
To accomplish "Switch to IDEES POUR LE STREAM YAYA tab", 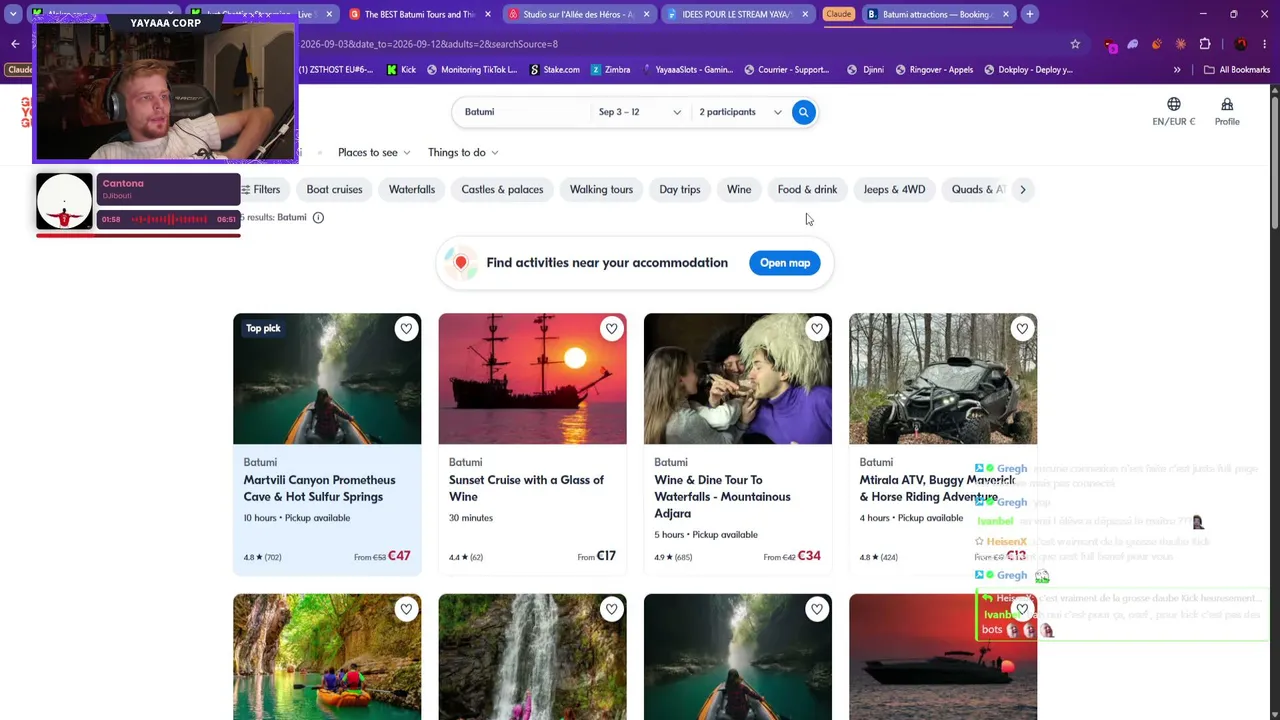I will 737,14.
